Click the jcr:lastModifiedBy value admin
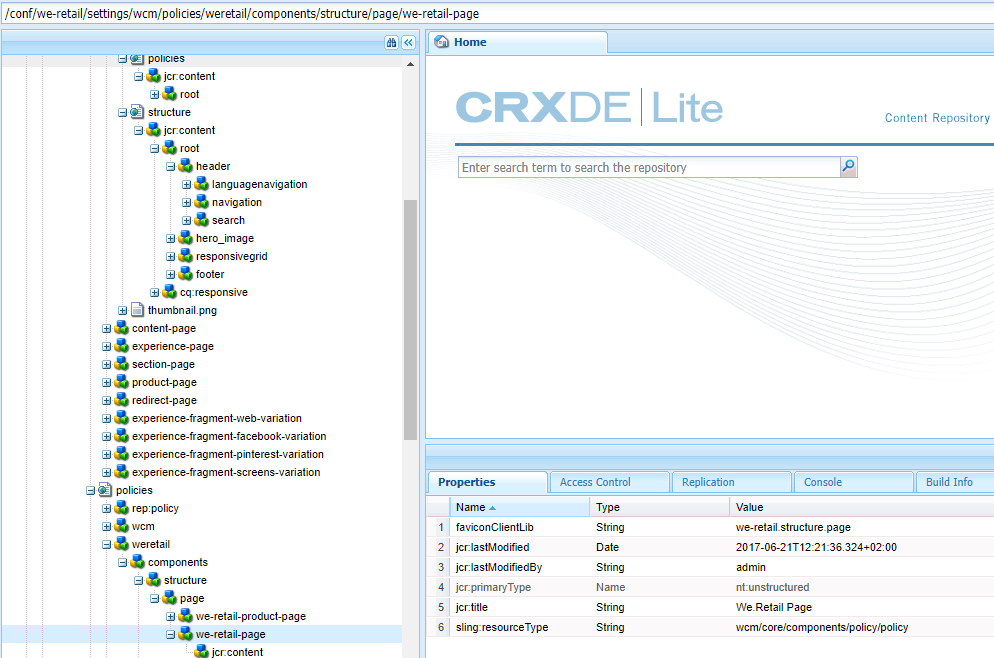The image size is (994, 658). click(751, 567)
